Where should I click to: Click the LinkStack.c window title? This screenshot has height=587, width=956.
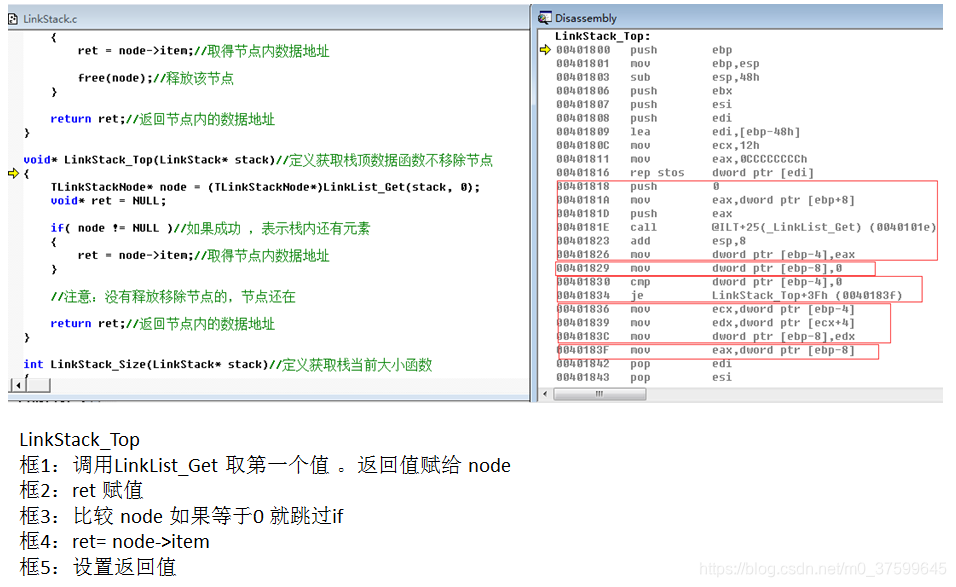click(50, 19)
